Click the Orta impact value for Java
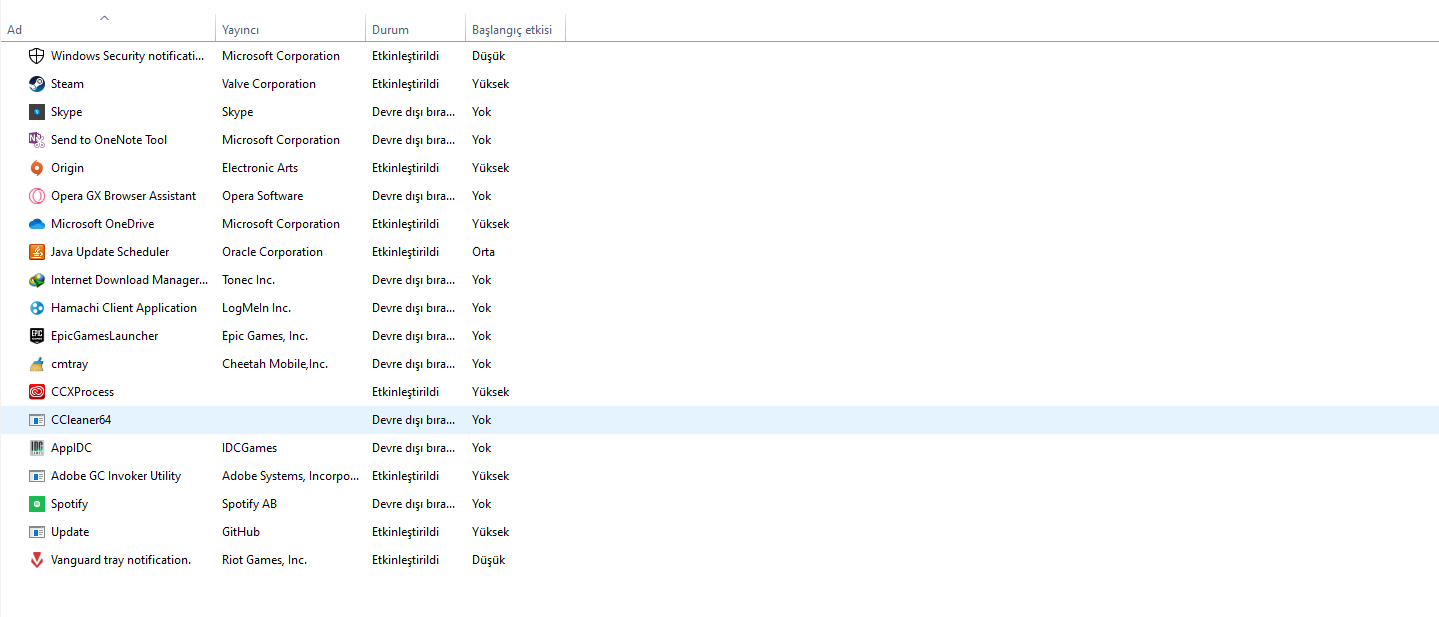Image resolution: width=1439 pixels, height=617 pixels. (x=483, y=252)
